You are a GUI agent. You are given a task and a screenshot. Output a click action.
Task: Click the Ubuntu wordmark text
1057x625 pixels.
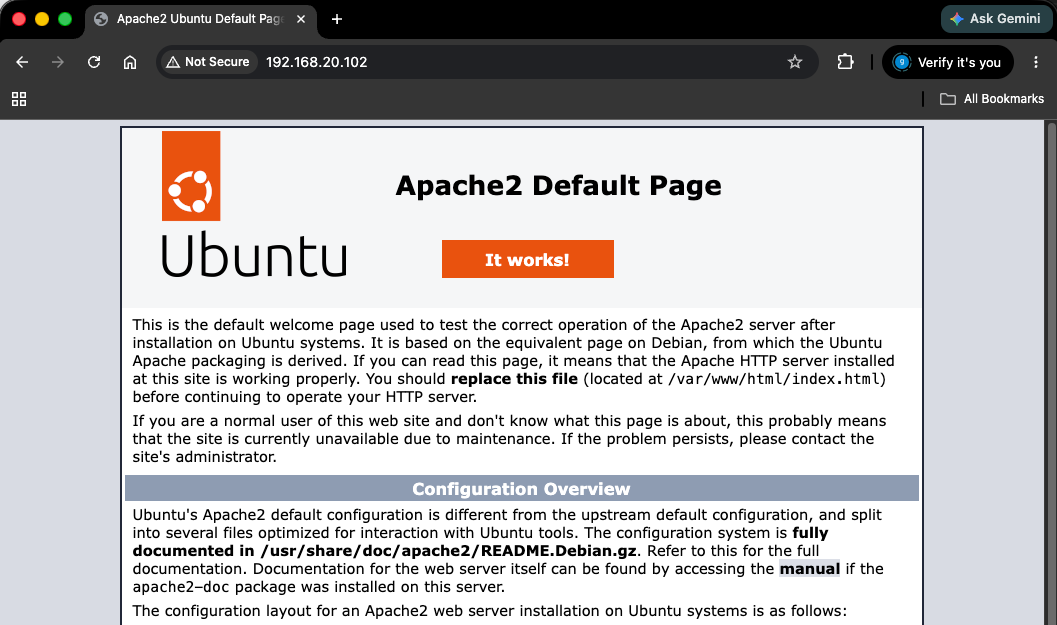(x=254, y=254)
